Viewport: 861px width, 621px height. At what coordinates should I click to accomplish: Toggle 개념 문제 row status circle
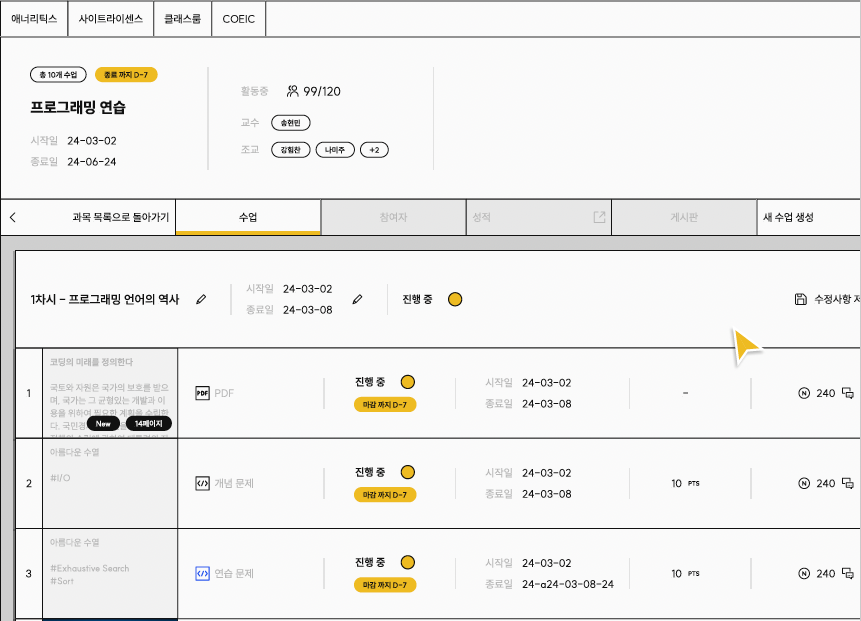tap(407, 472)
